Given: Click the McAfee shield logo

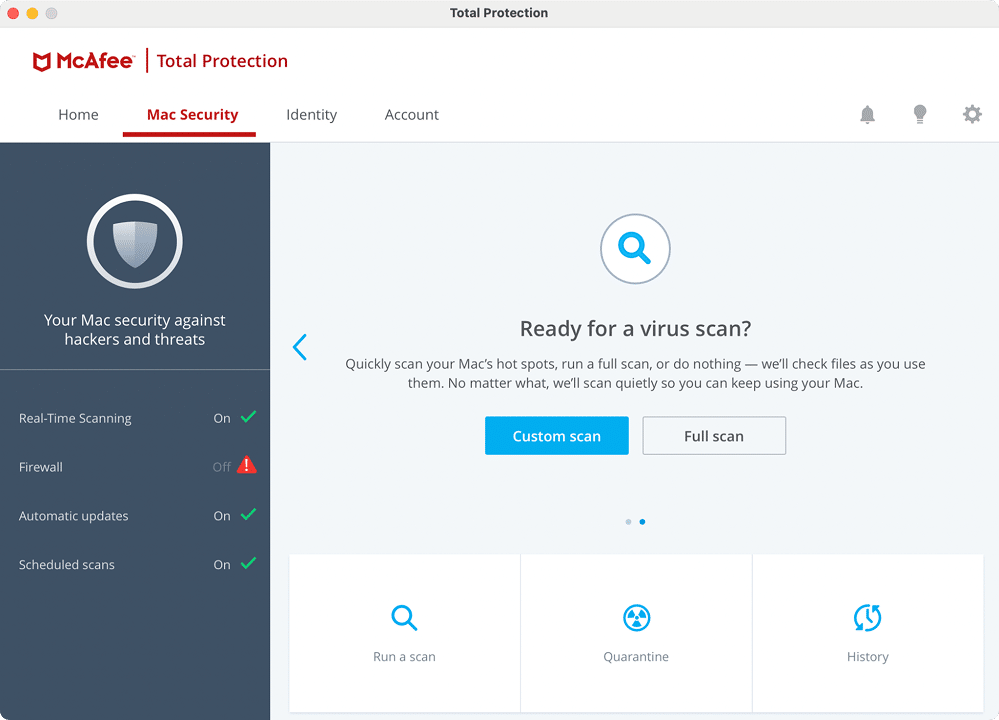Looking at the screenshot, I should (x=41, y=61).
